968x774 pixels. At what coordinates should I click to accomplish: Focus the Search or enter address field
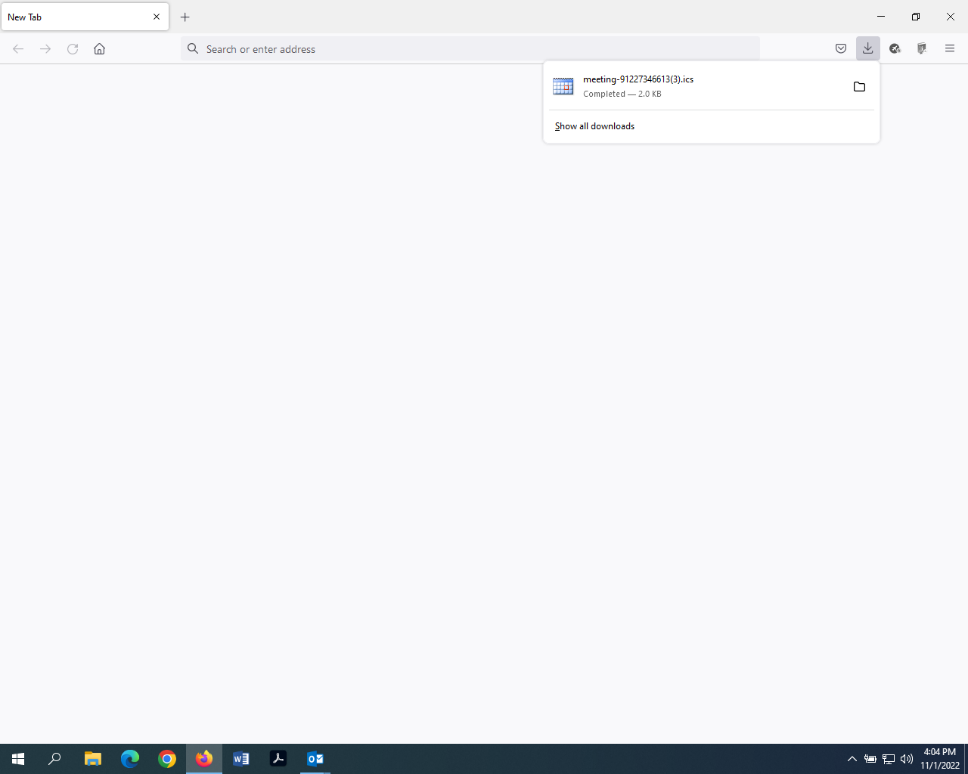pyautogui.click(x=470, y=49)
